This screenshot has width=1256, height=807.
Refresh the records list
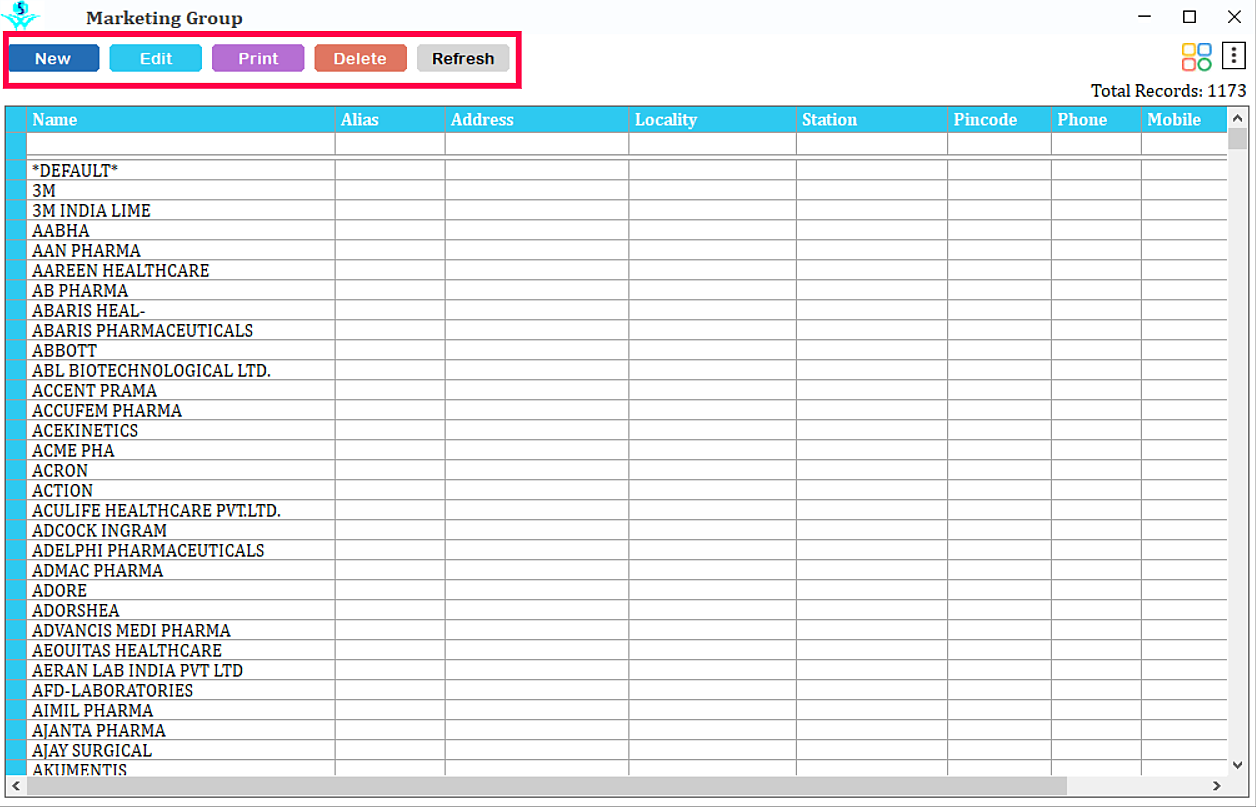(x=463, y=58)
